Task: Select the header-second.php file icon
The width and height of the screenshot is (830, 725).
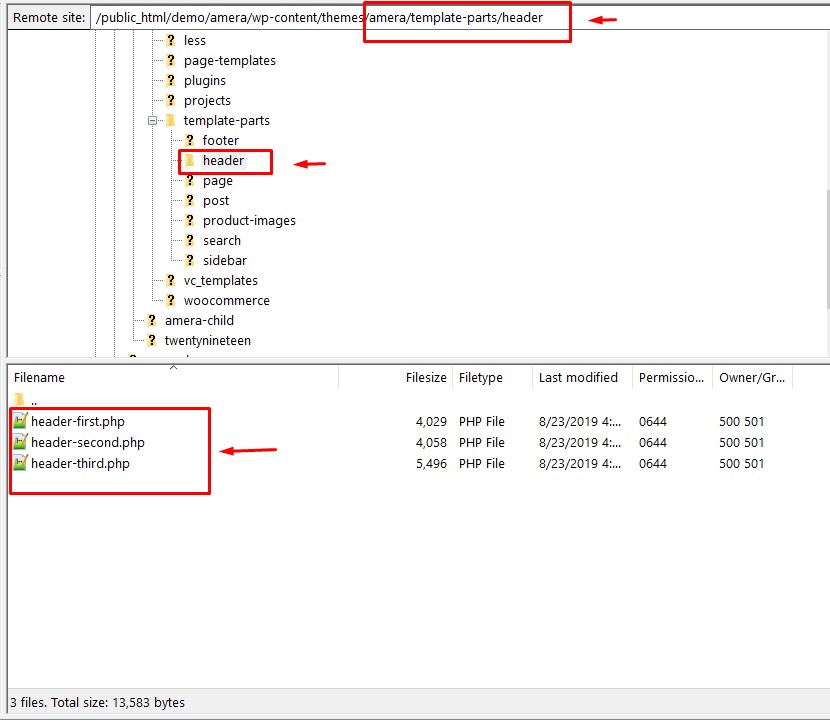Action: pos(21,442)
